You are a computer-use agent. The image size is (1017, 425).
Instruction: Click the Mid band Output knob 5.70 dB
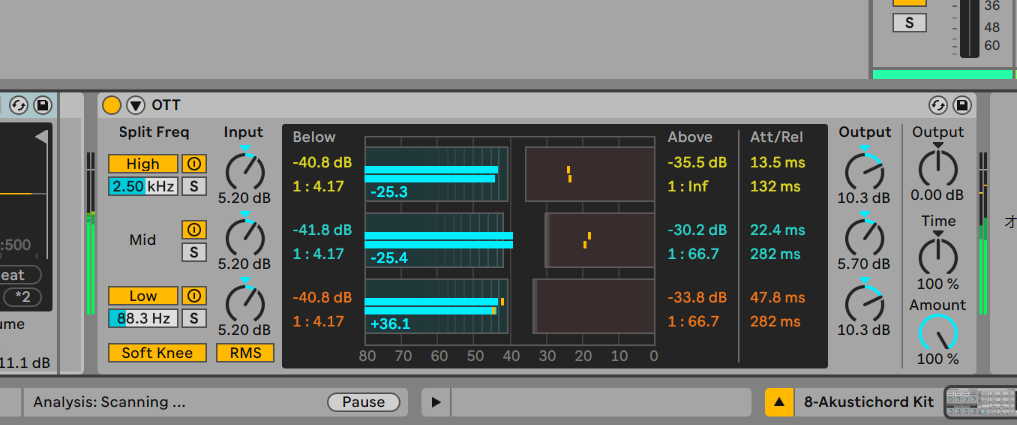coord(864,237)
